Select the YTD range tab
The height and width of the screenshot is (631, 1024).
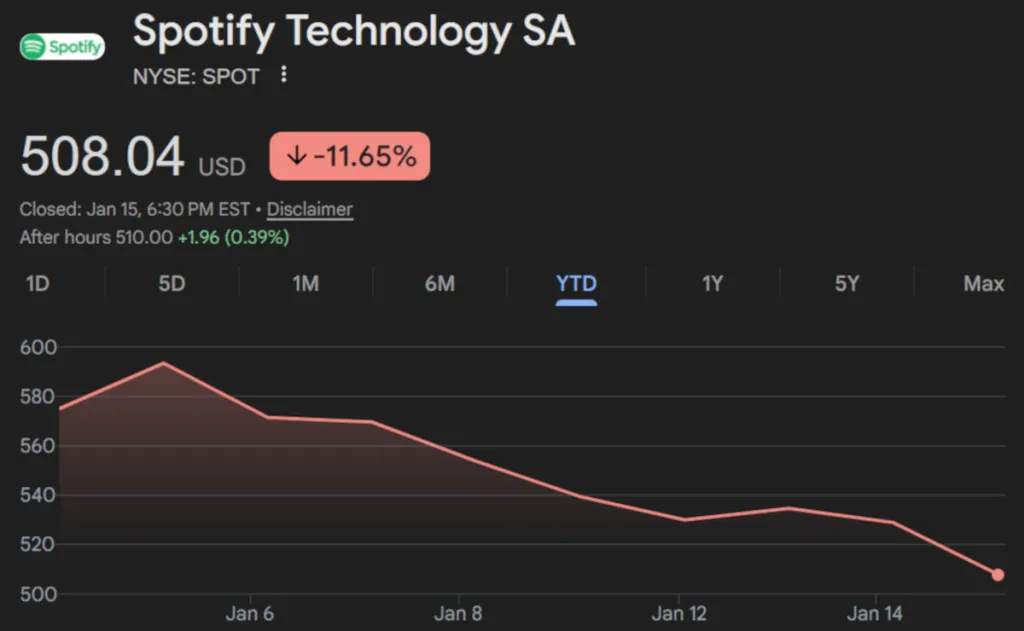[576, 284]
